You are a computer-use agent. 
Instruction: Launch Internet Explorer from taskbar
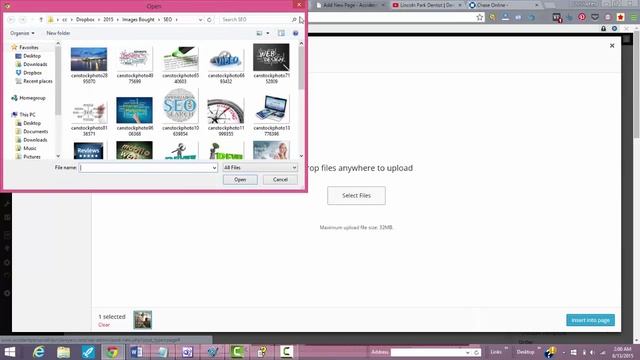click(38, 352)
